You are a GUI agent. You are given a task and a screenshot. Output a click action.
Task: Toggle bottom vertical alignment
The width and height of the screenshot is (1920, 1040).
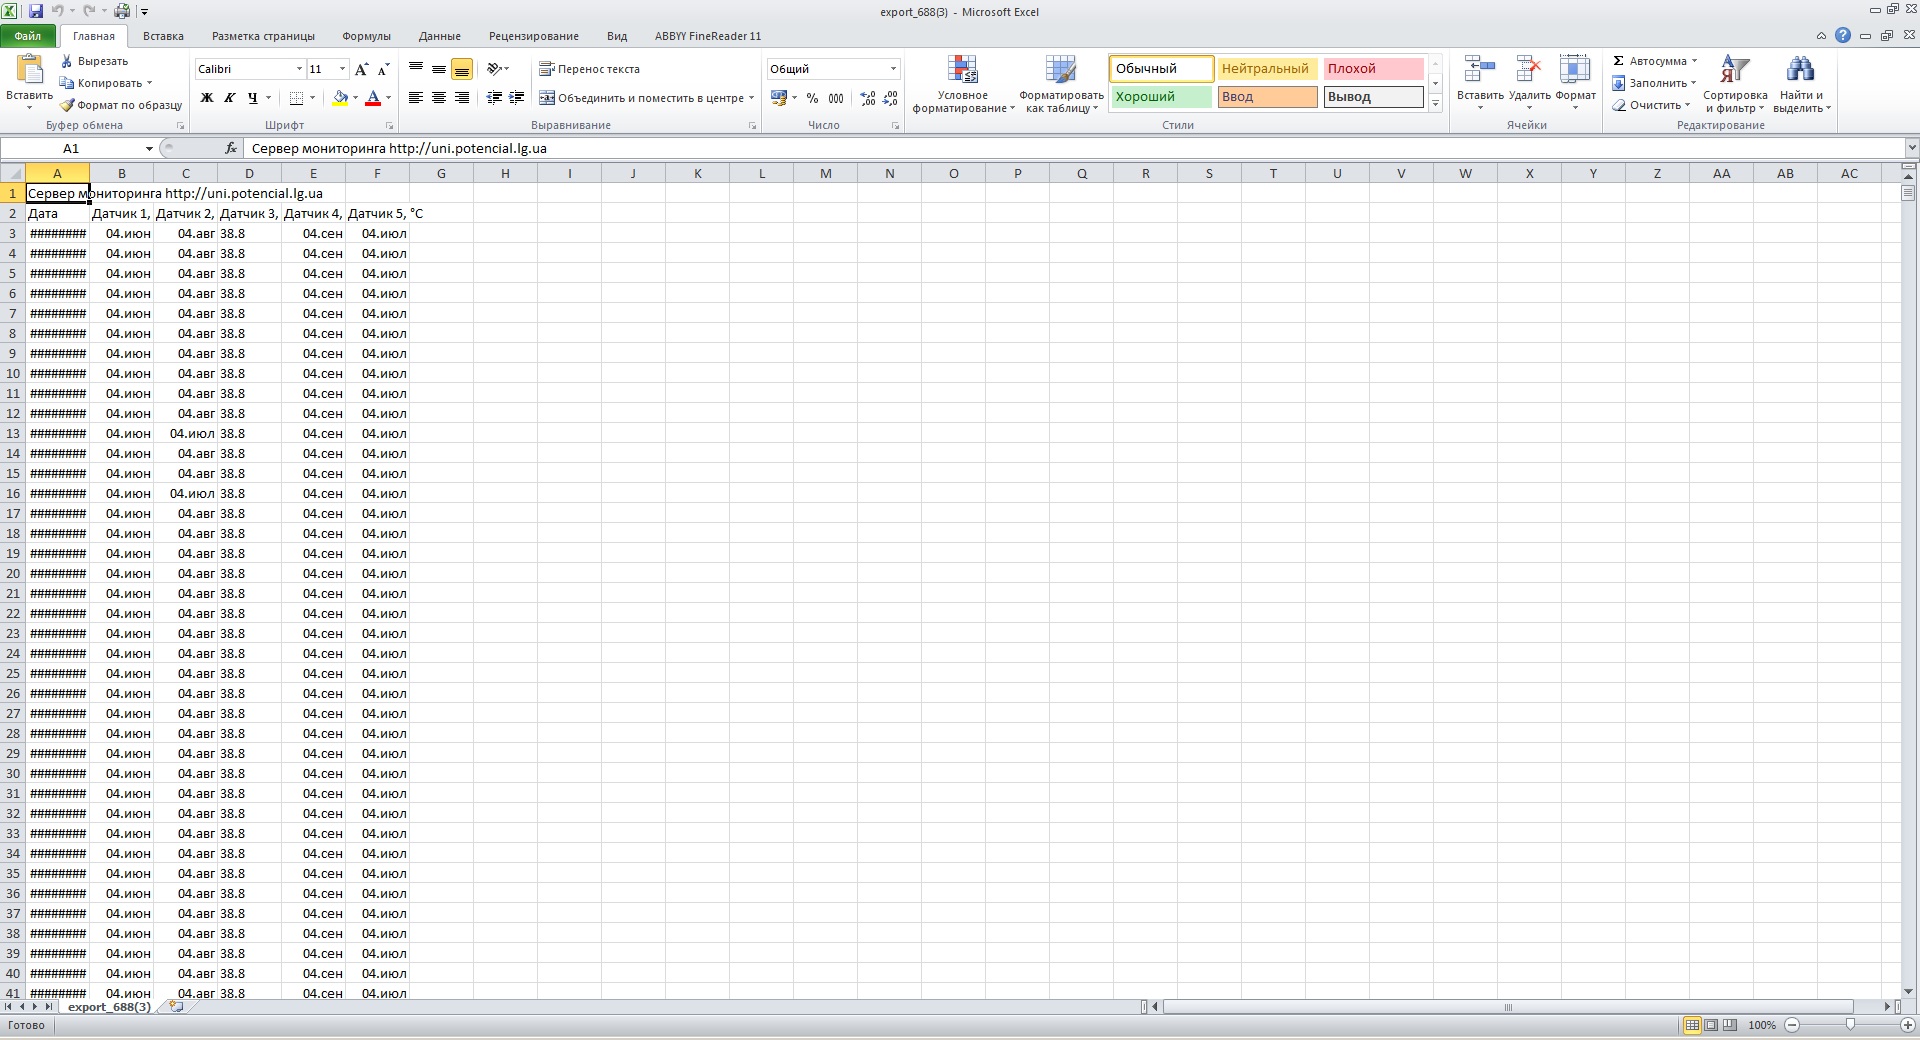pos(462,69)
